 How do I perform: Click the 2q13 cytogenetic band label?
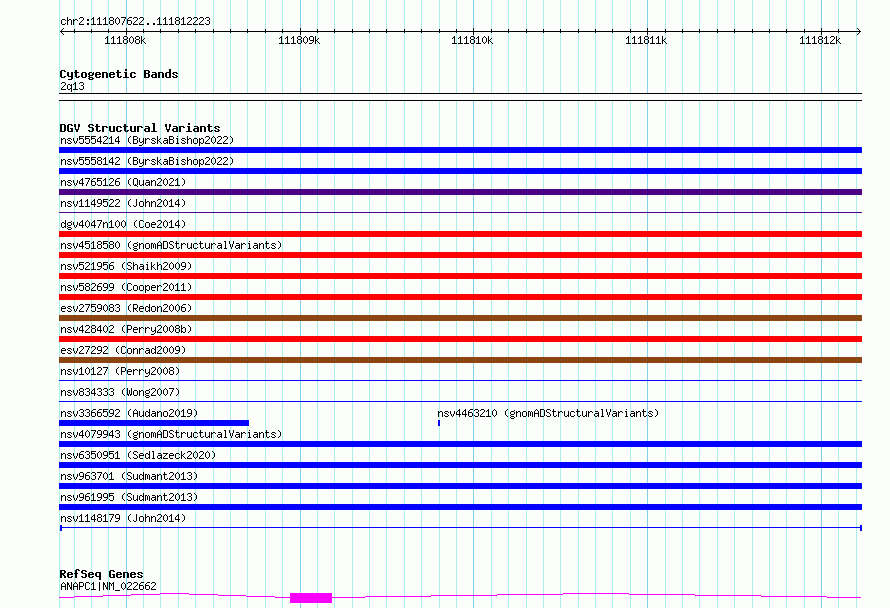(x=72, y=86)
